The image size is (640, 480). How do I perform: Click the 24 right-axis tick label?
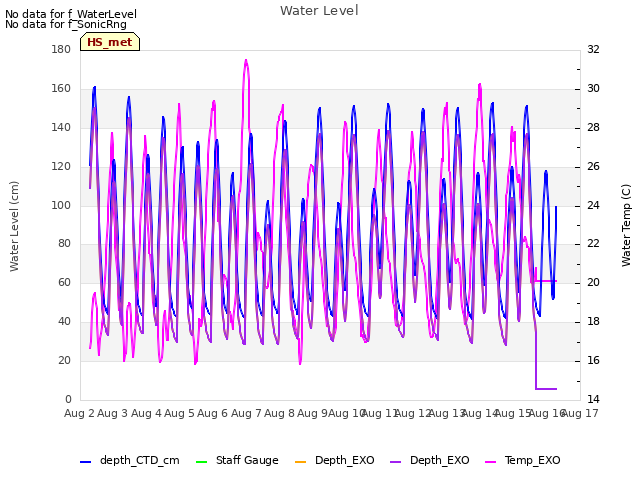tap(593, 205)
